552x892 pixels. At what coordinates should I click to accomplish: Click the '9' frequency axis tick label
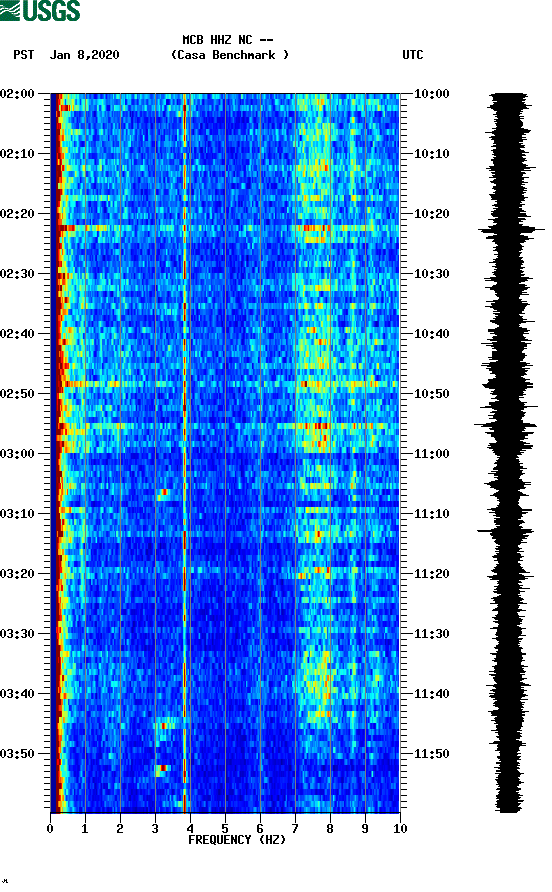[x=365, y=828]
